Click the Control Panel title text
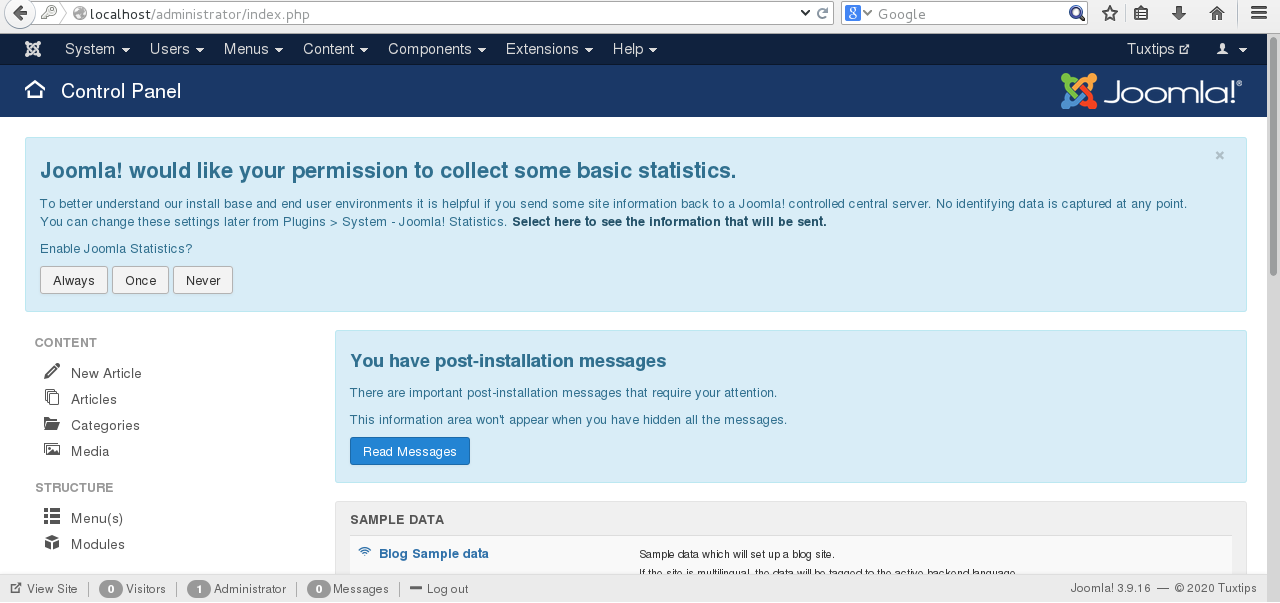 click(121, 91)
